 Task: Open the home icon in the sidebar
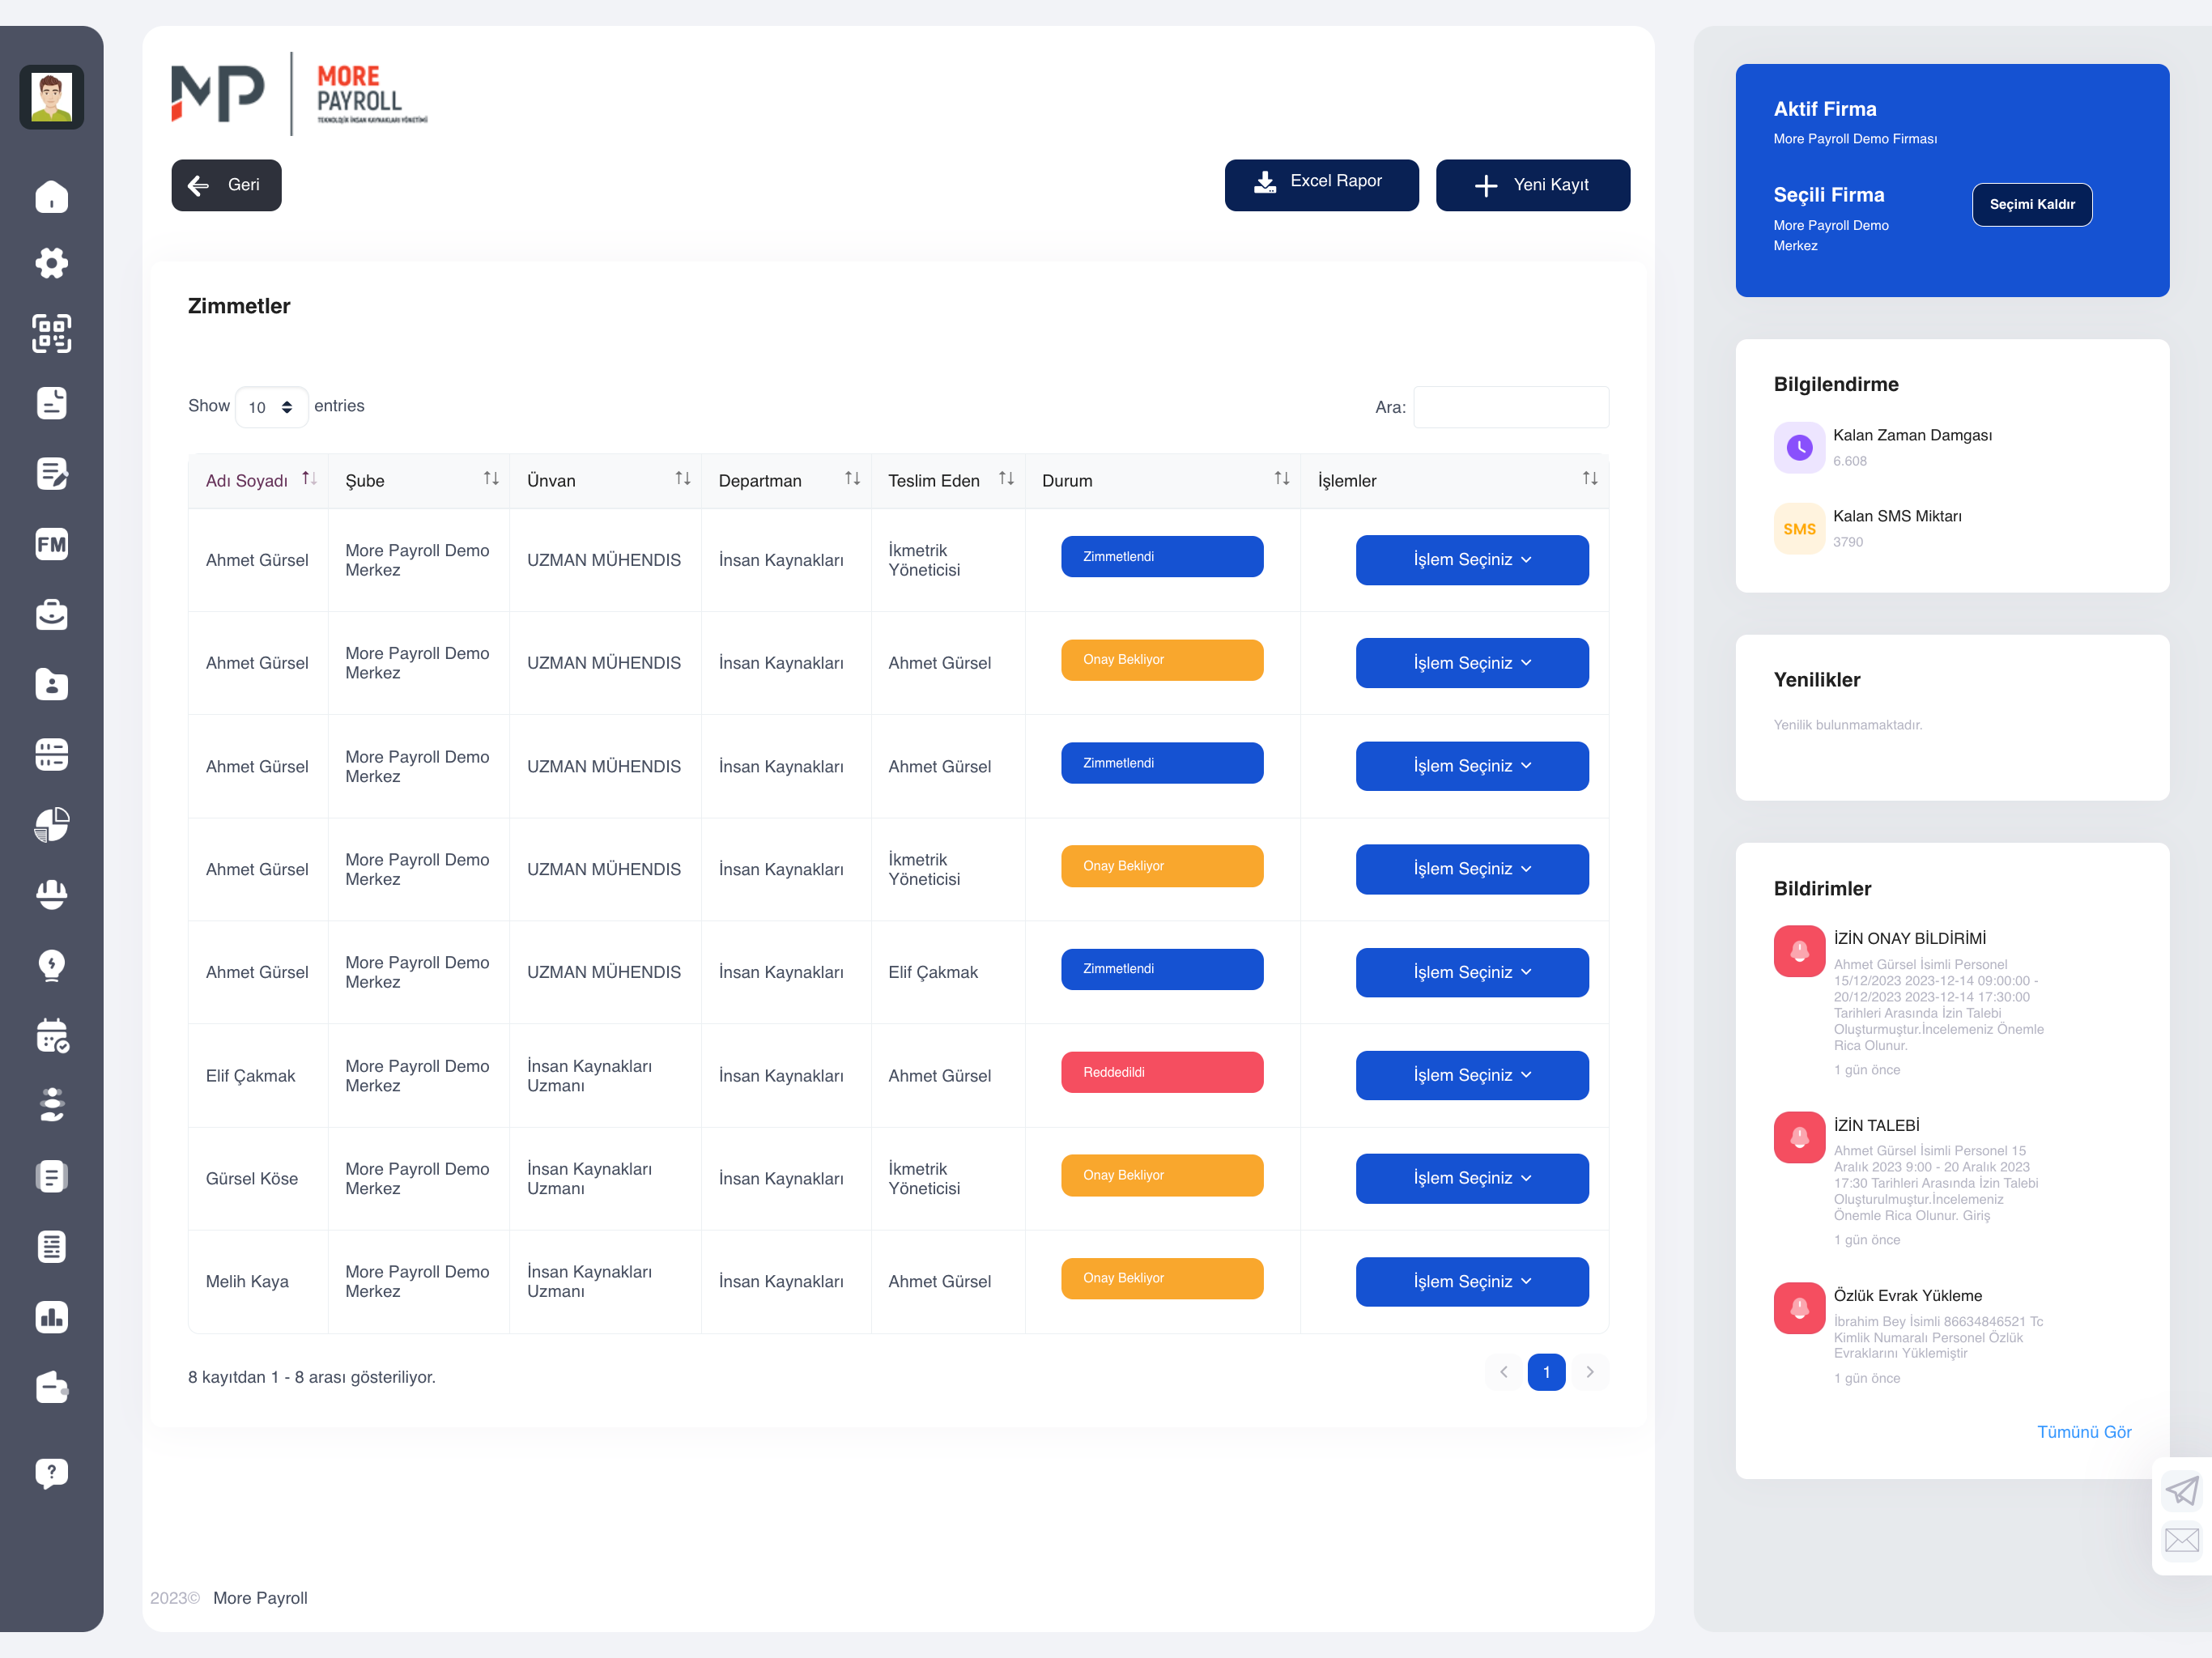(52, 196)
